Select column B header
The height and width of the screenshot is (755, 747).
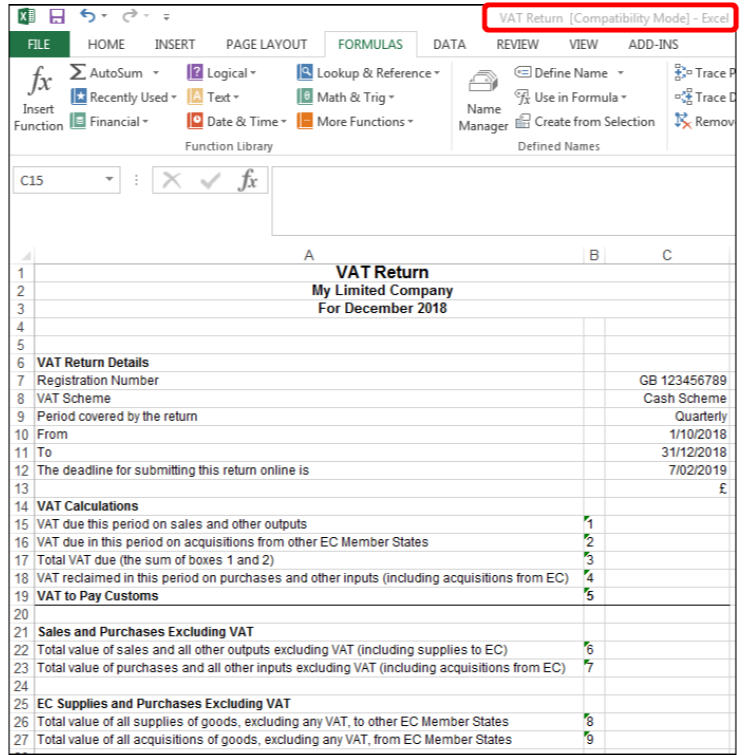594,255
